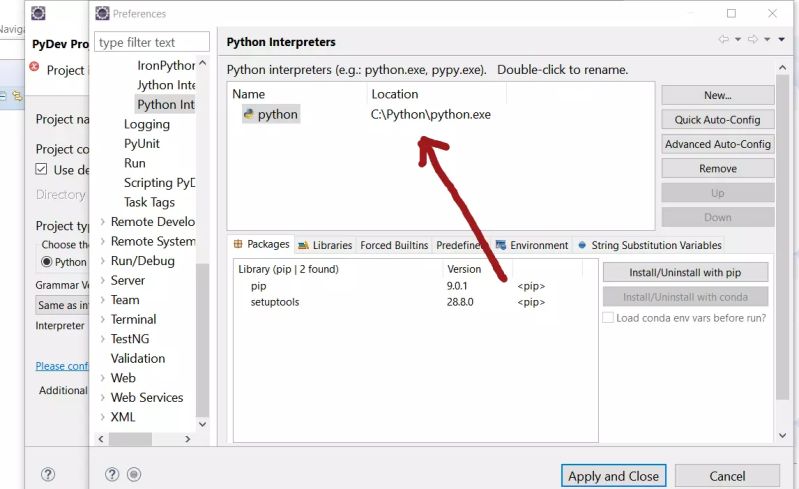This screenshot has width=799, height=489.
Task: Click 'Please configure' link in PyDev Project window
Action: [x=62, y=366]
